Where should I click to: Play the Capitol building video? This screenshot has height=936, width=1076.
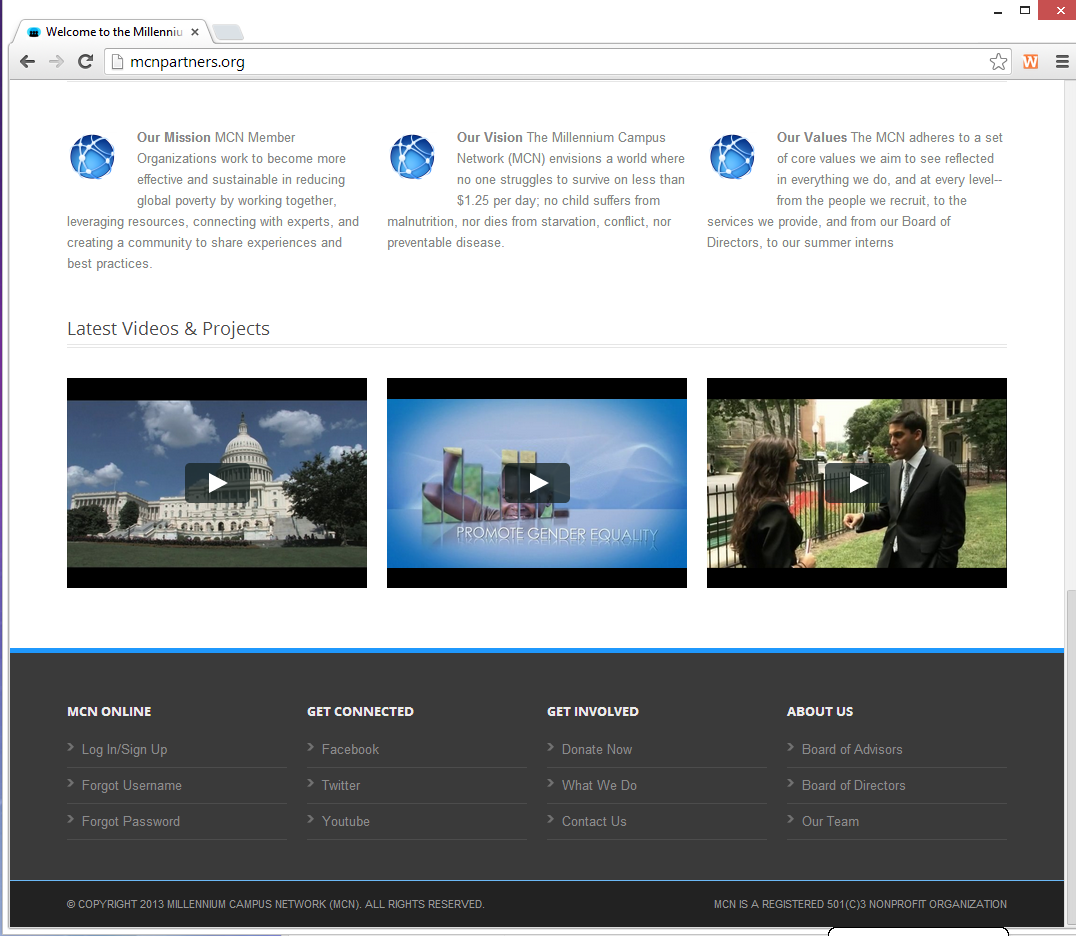click(x=217, y=483)
